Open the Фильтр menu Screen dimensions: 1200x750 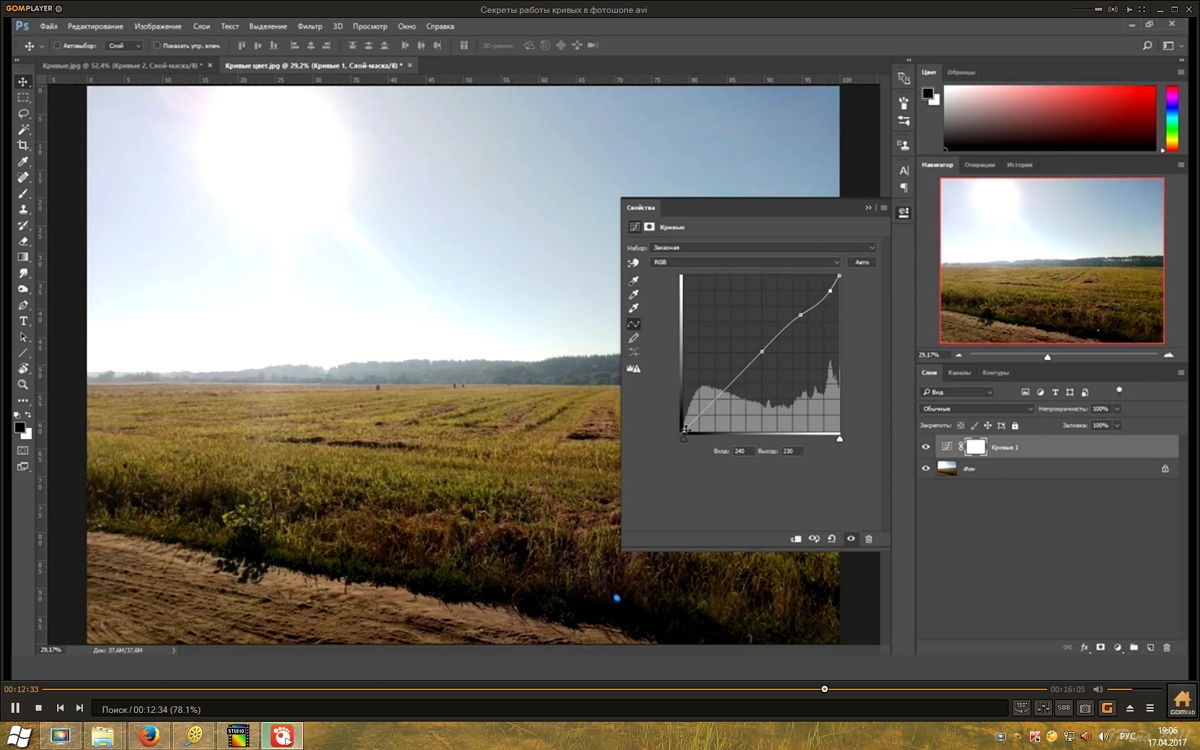pyautogui.click(x=310, y=26)
